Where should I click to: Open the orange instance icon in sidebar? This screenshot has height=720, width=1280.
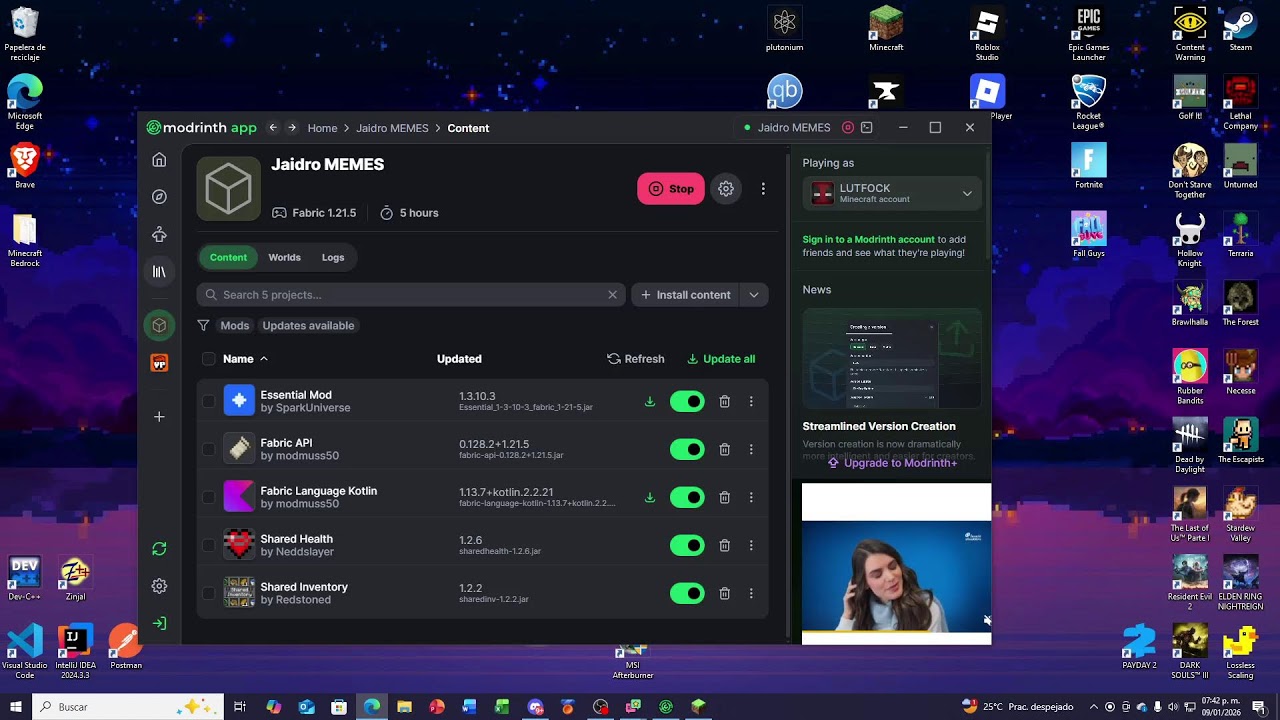click(x=159, y=363)
